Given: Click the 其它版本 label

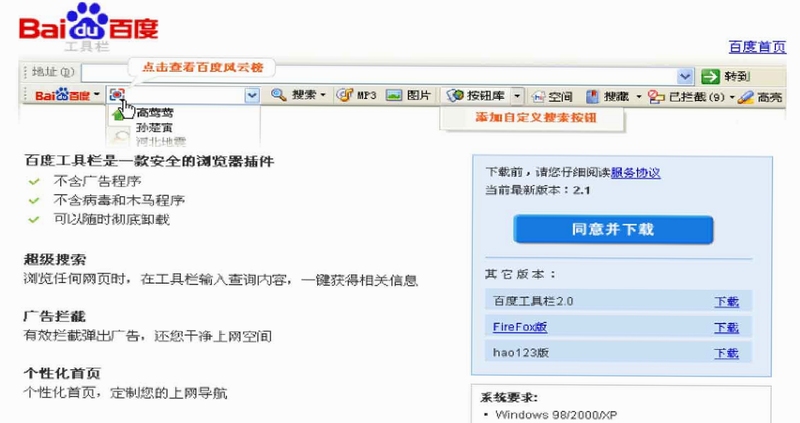Looking at the screenshot, I should 520,275.
